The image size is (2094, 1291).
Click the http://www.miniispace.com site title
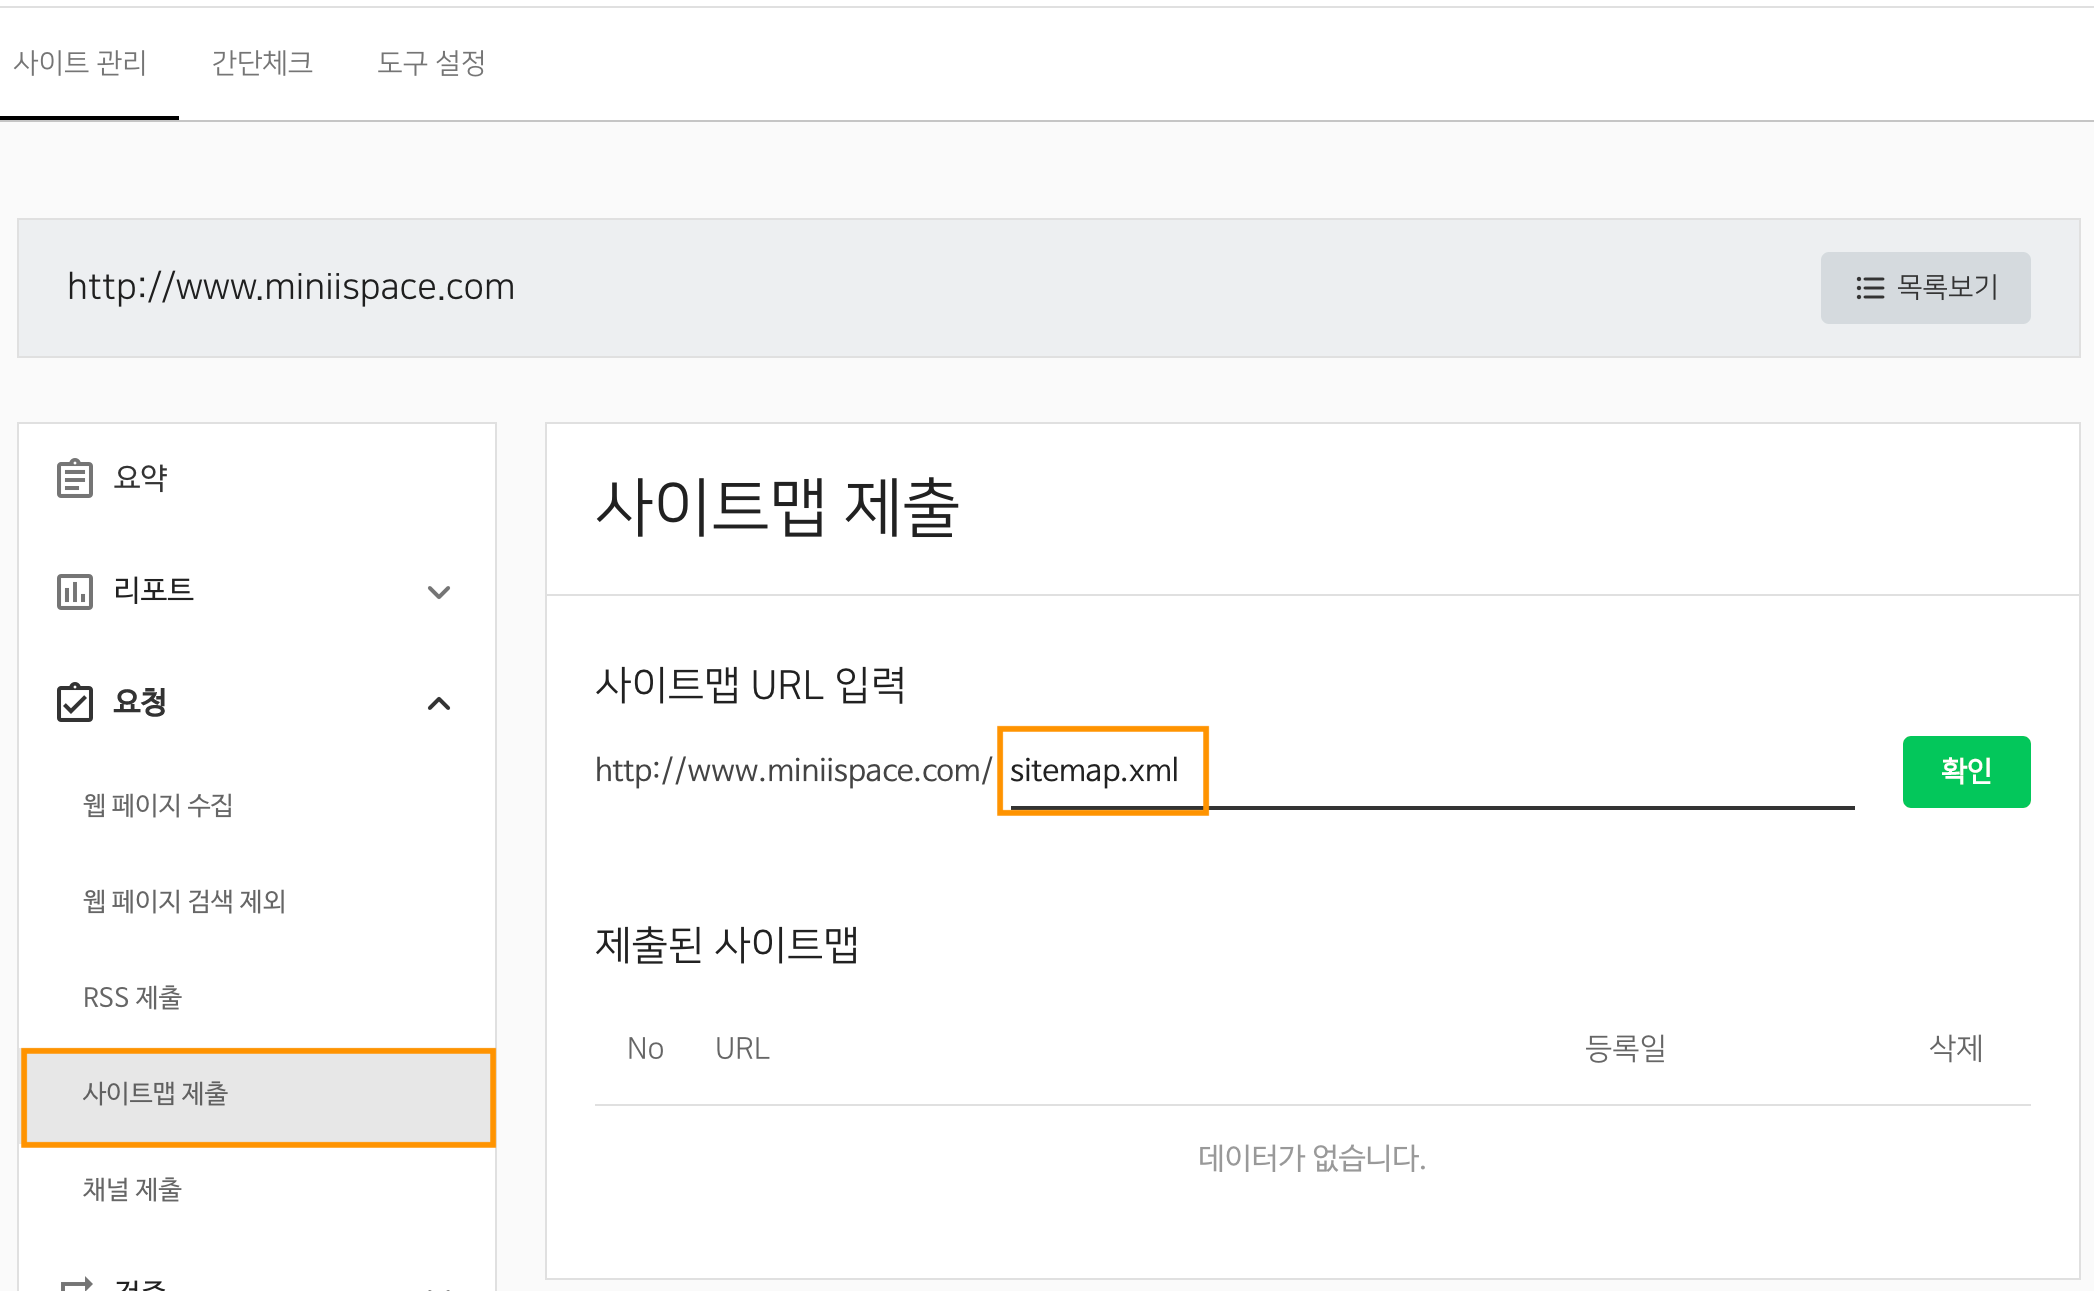[x=290, y=287]
